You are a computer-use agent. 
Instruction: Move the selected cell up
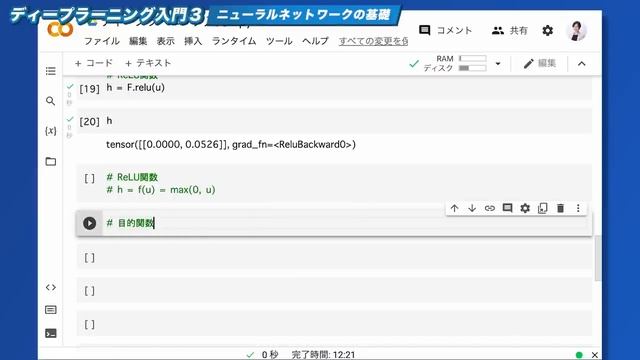coord(454,208)
